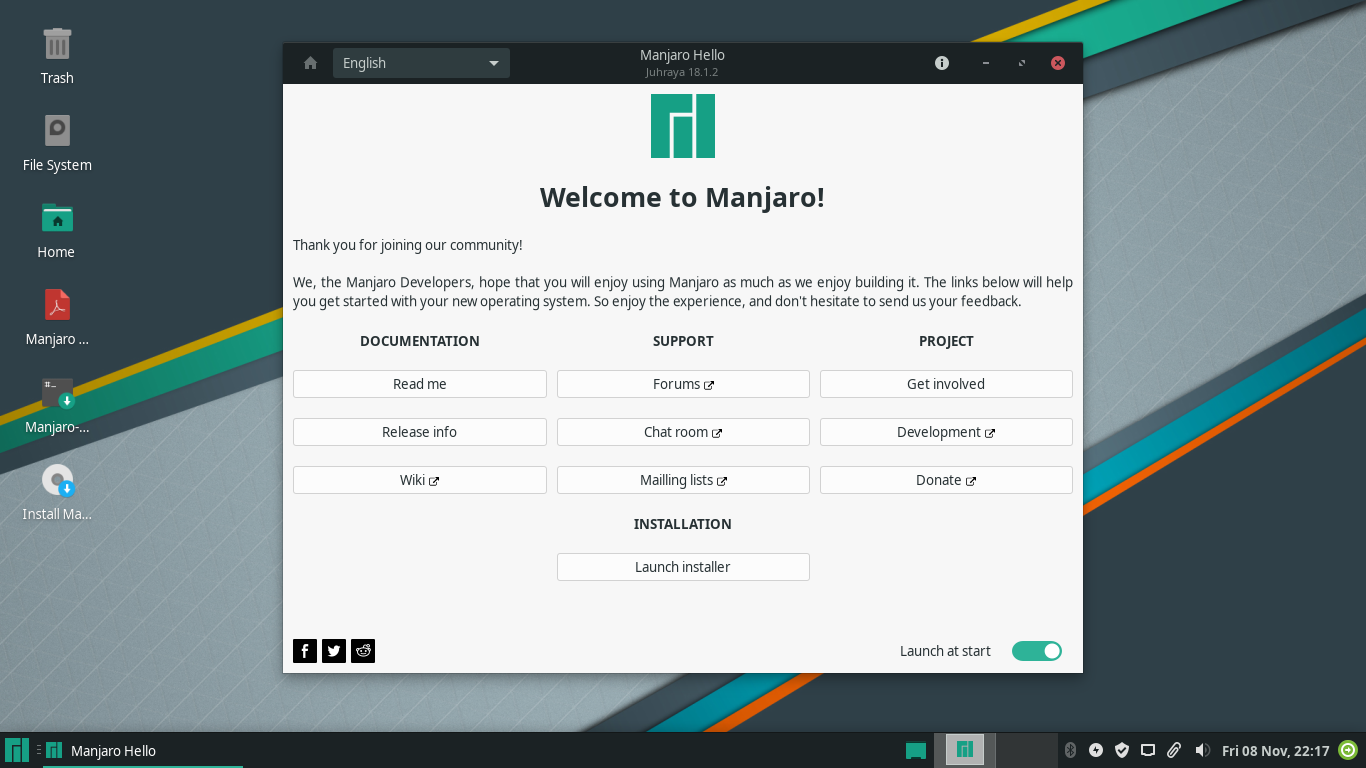Click the Manjaro Hello taskbar entry

[x=143, y=750]
